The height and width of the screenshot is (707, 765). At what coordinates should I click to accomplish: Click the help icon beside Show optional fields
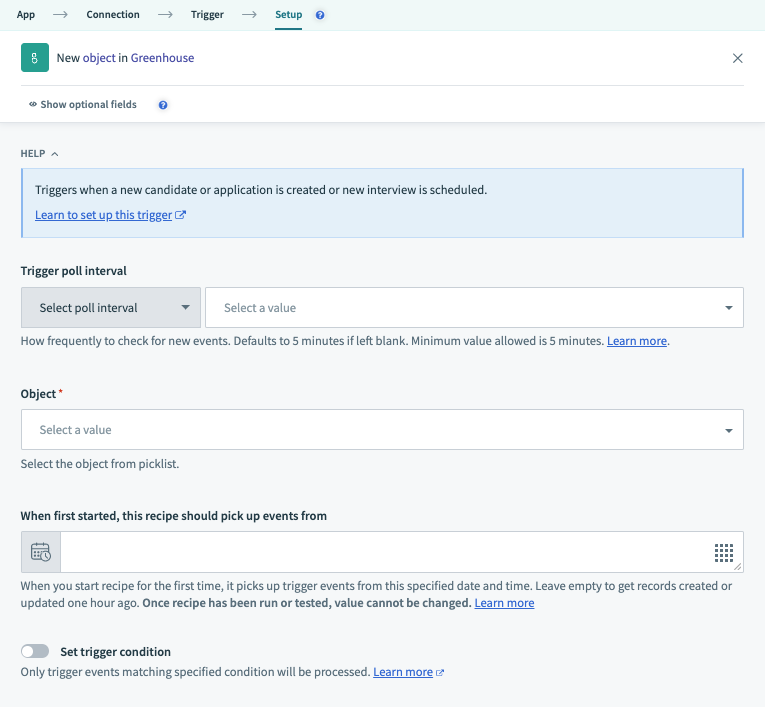(x=163, y=105)
